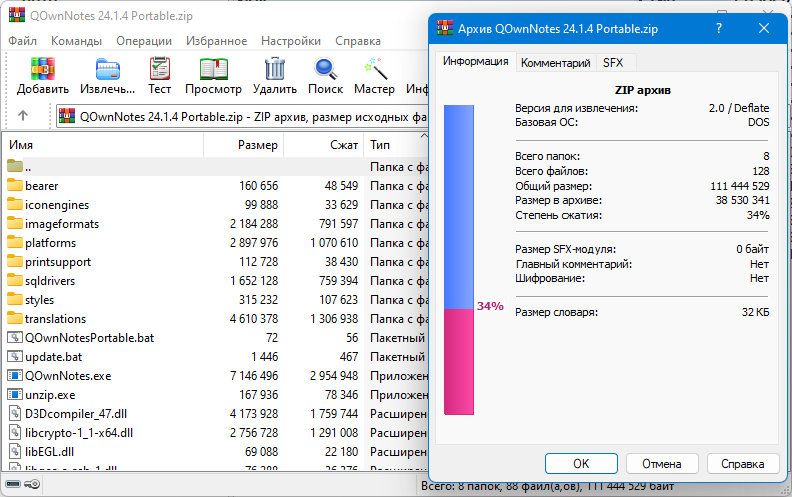
Task: Select the styles folder icon
Action: tap(15, 300)
